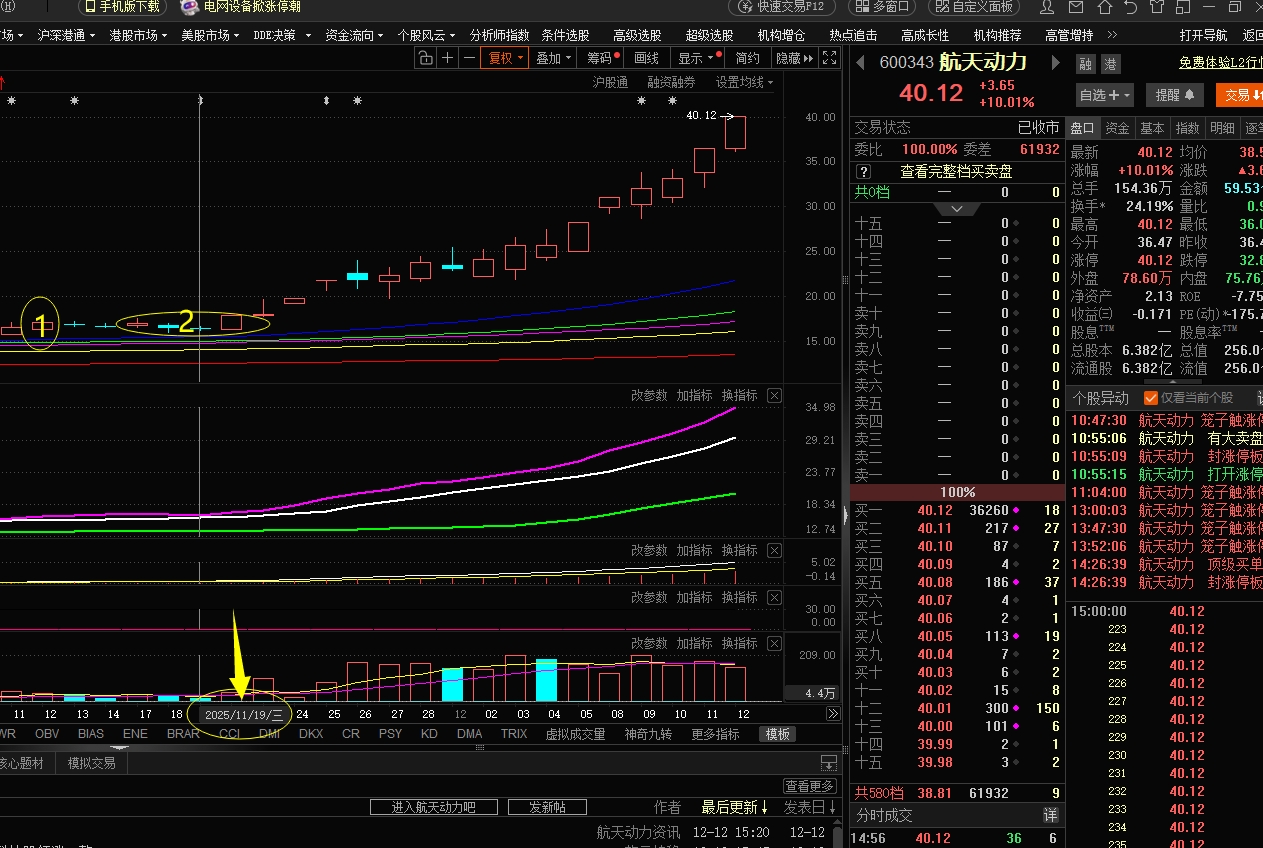
Task: Click 手机版下载 button
Action: [x=122, y=7]
